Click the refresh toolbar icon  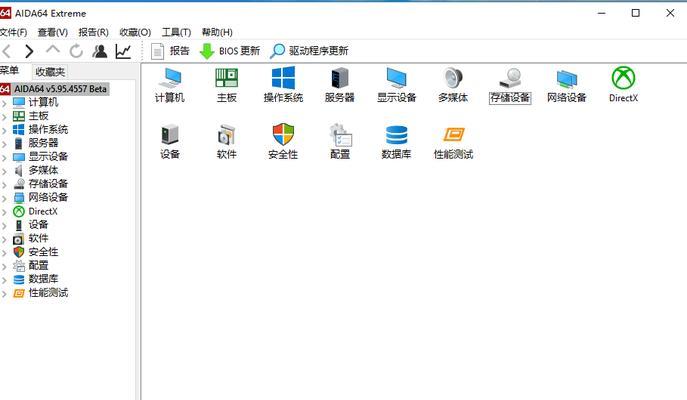76,51
